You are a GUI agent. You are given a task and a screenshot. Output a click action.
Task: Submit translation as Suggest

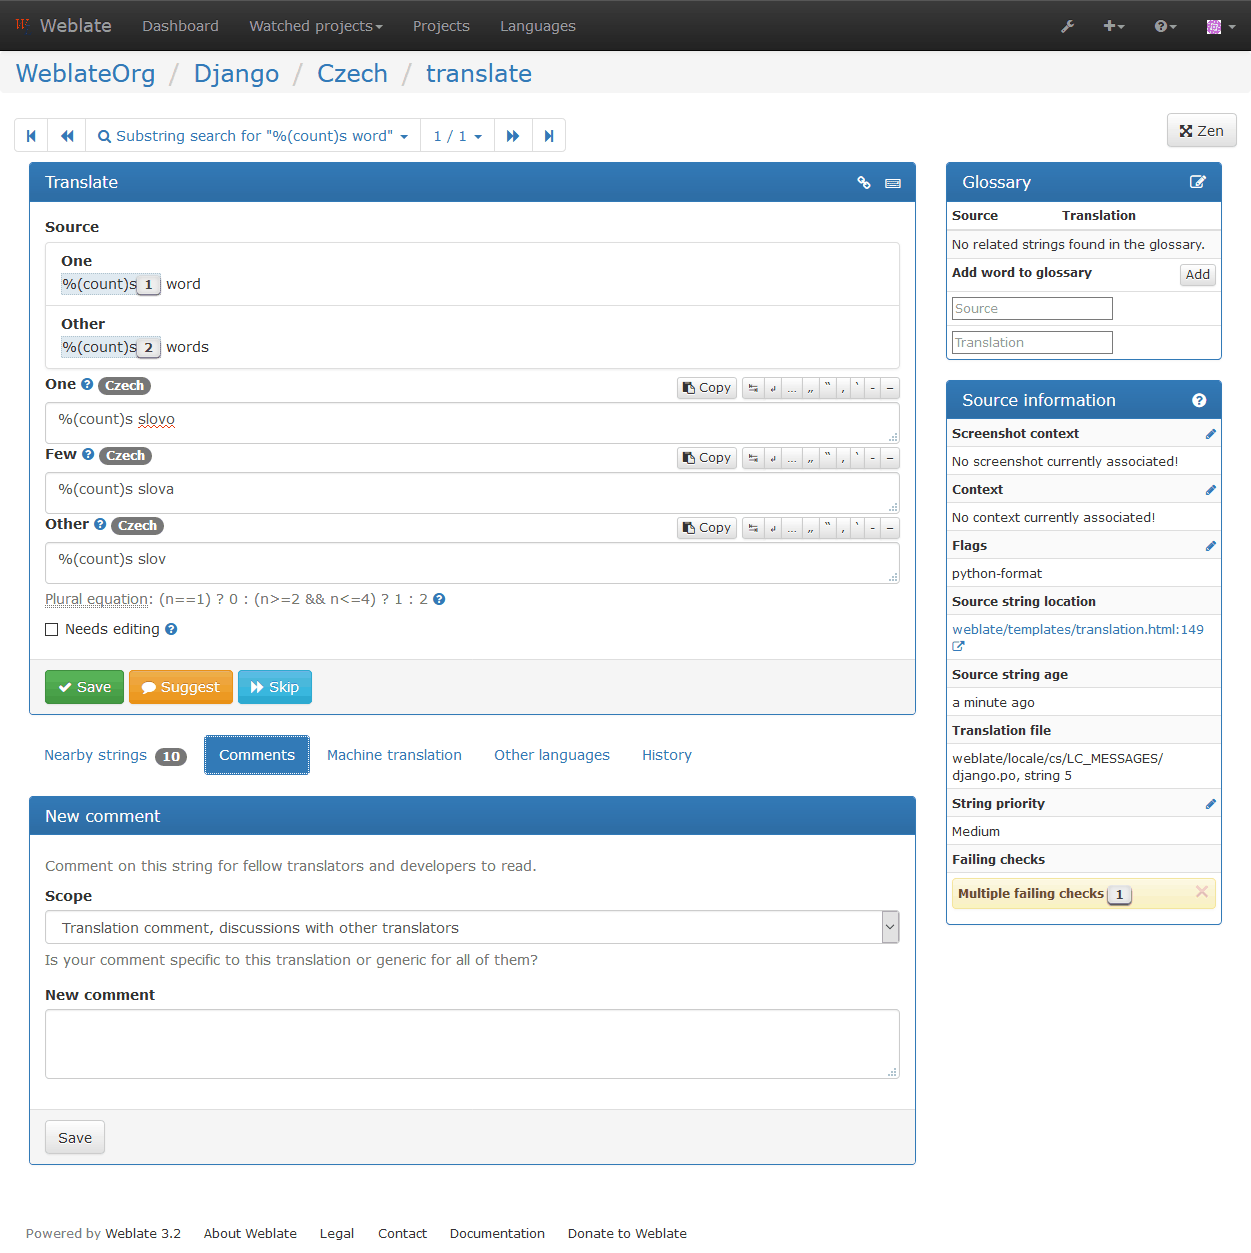[181, 687]
